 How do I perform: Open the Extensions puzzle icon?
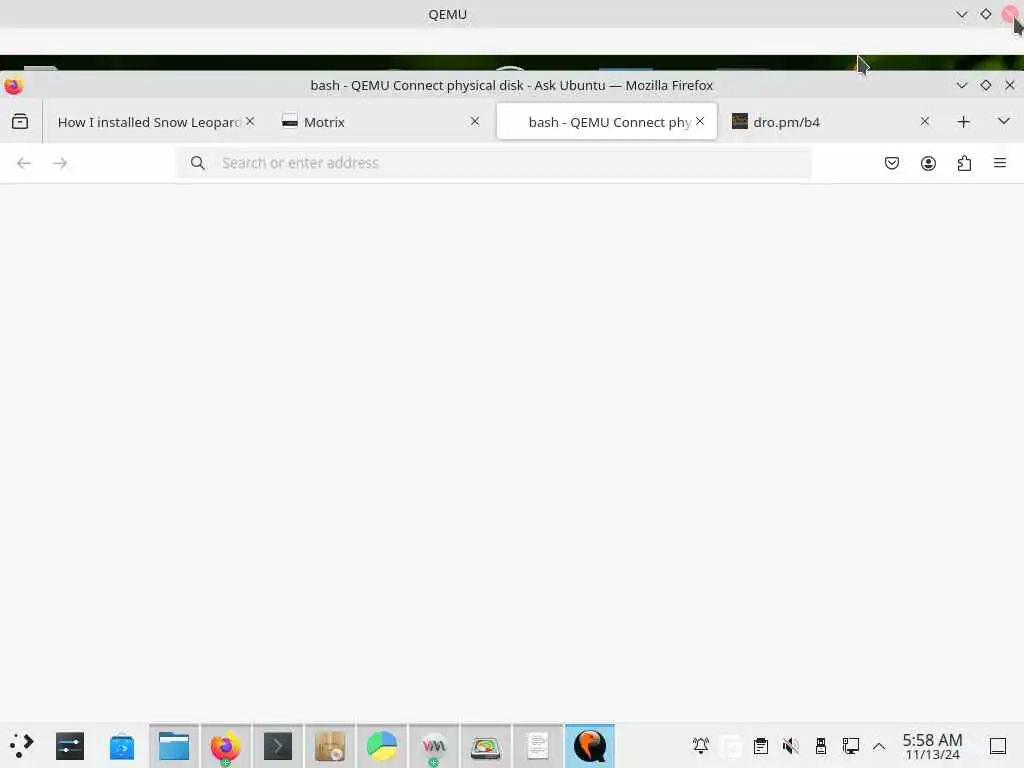(964, 163)
